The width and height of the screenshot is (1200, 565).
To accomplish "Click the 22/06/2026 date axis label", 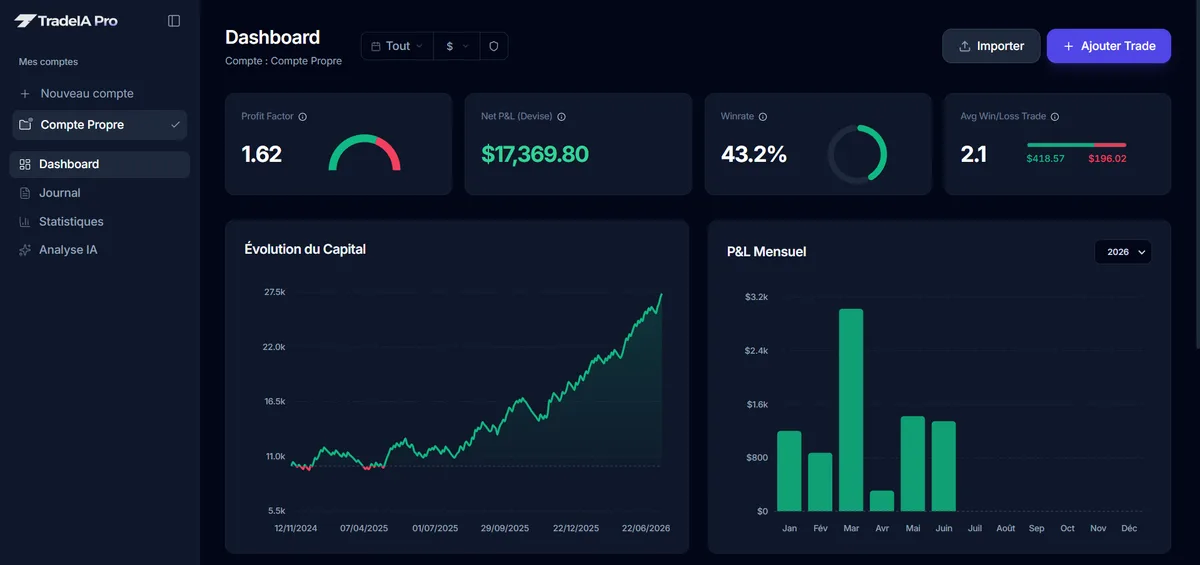I will pos(645,528).
